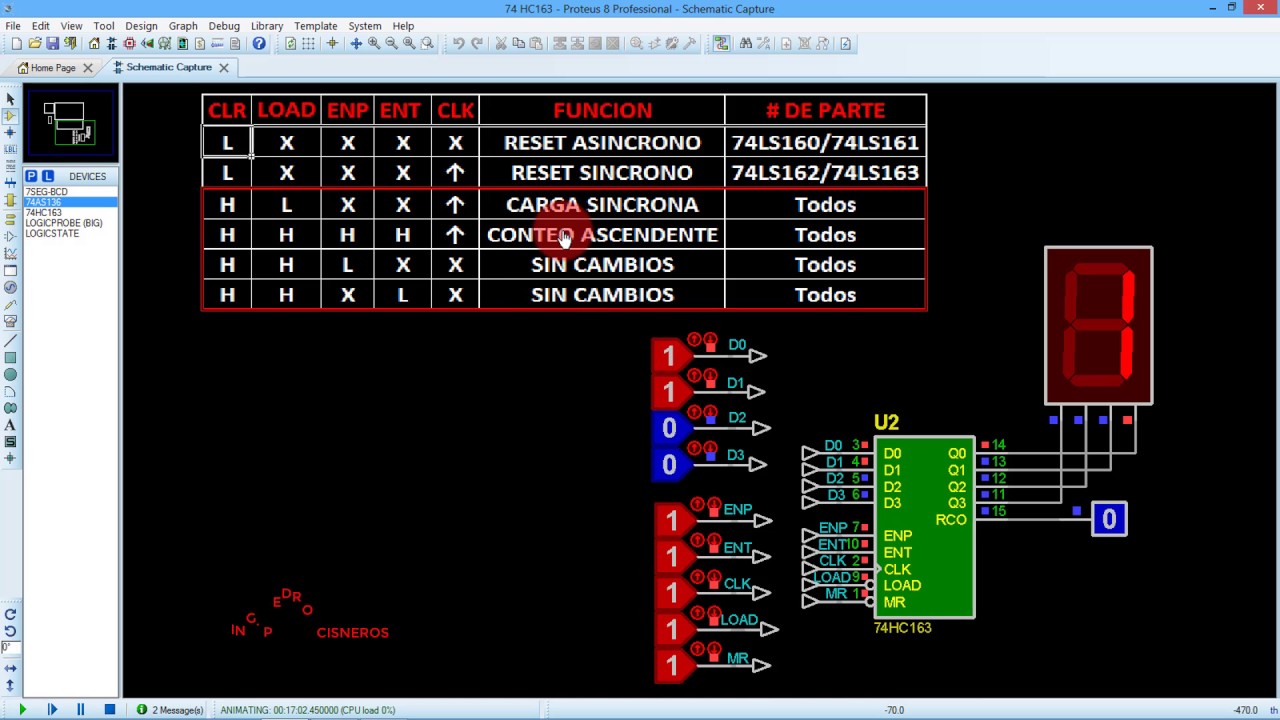Click the undo arrow icon

coord(458,44)
